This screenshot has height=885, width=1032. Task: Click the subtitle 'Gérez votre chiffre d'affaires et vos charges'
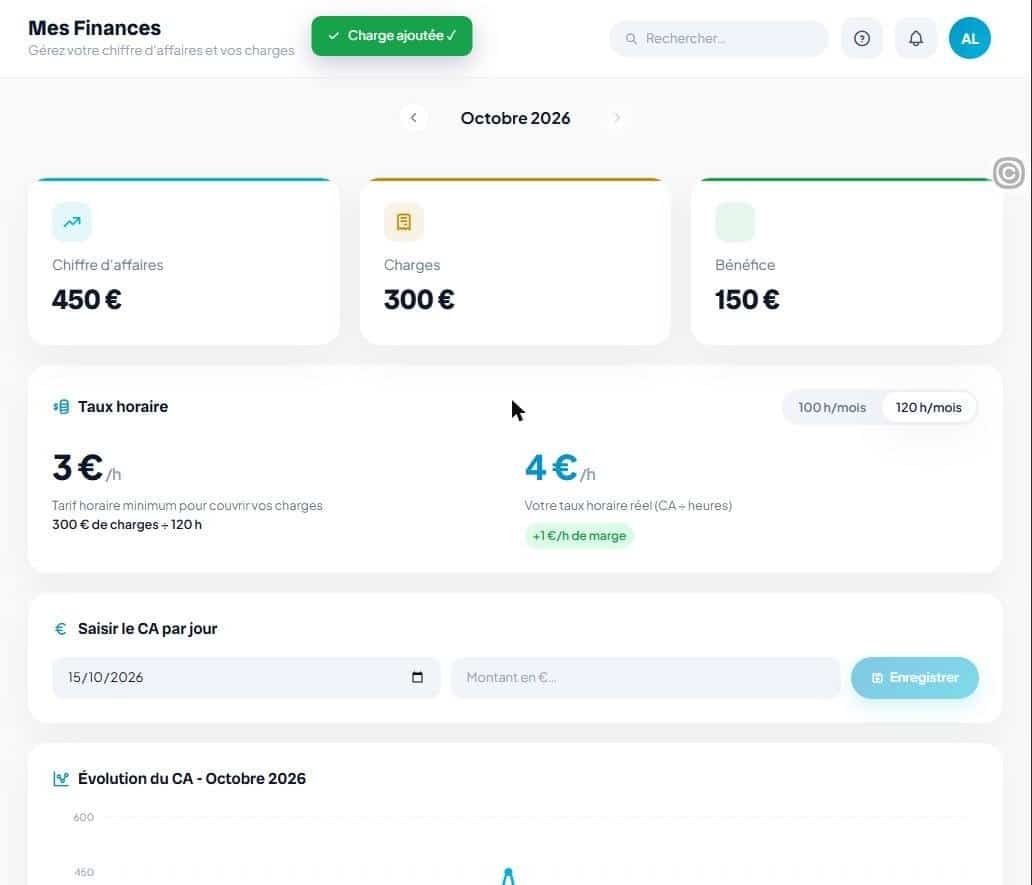click(161, 50)
